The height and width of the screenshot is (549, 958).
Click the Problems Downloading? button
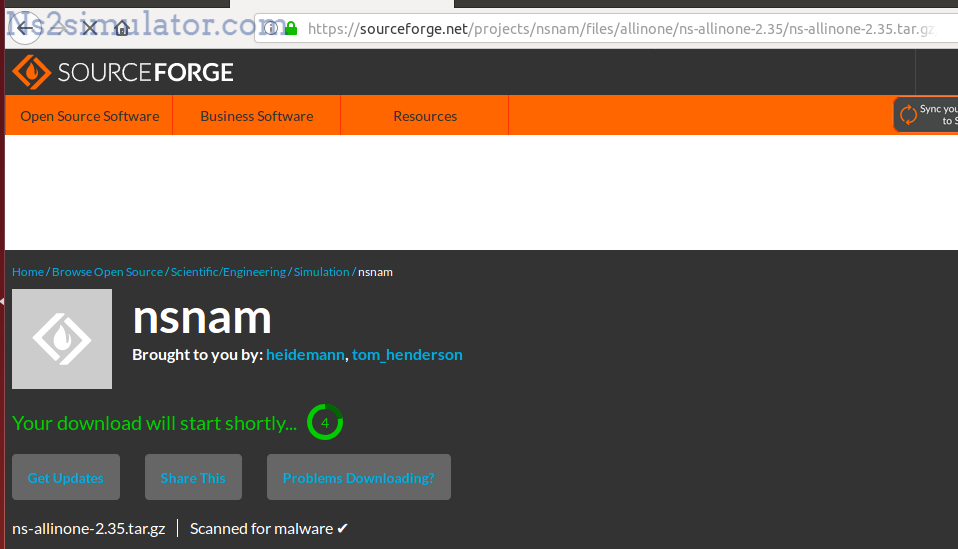359,477
